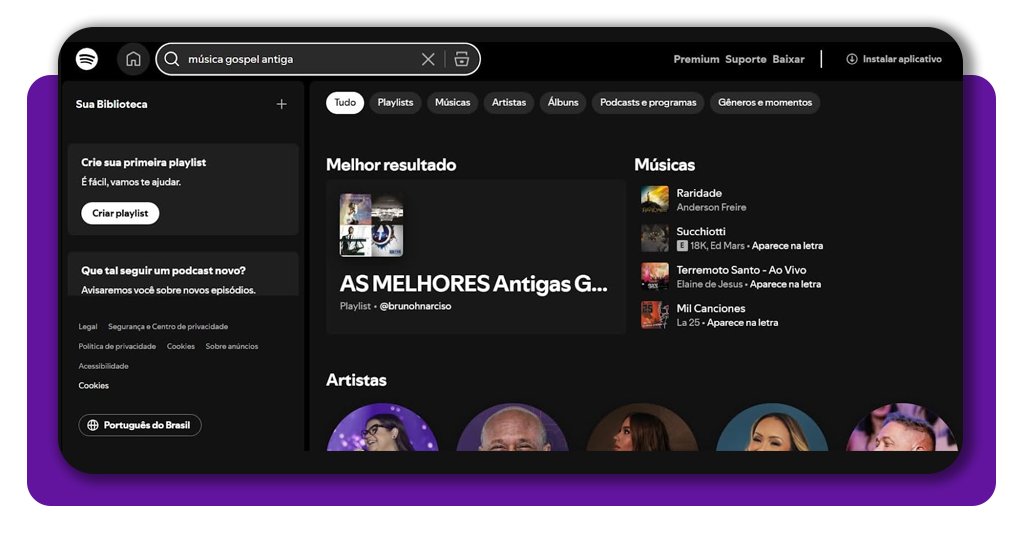Open the Legal footer link
The image size is (1024, 536).
pyautogui.click(x=88, y=326)
